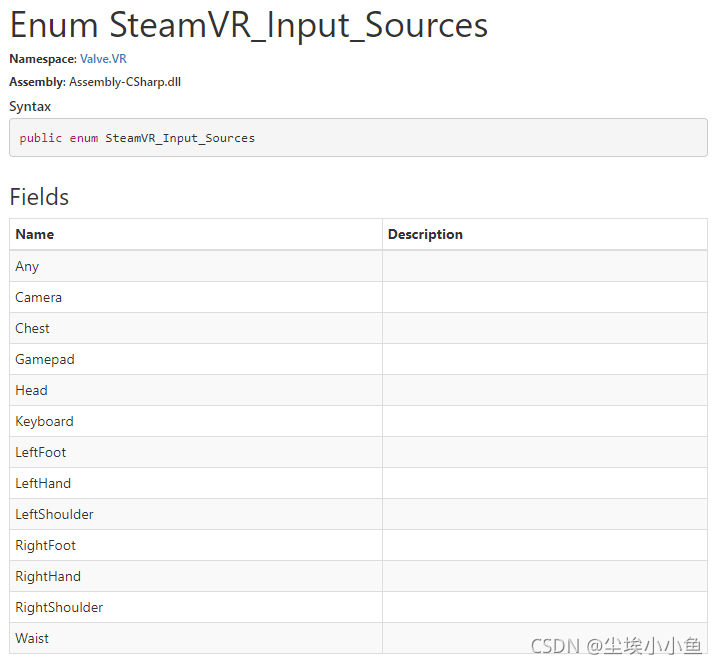Select the 'Any' field row
The height and width of the screenshot is (664, 717).
coord(358,266)
